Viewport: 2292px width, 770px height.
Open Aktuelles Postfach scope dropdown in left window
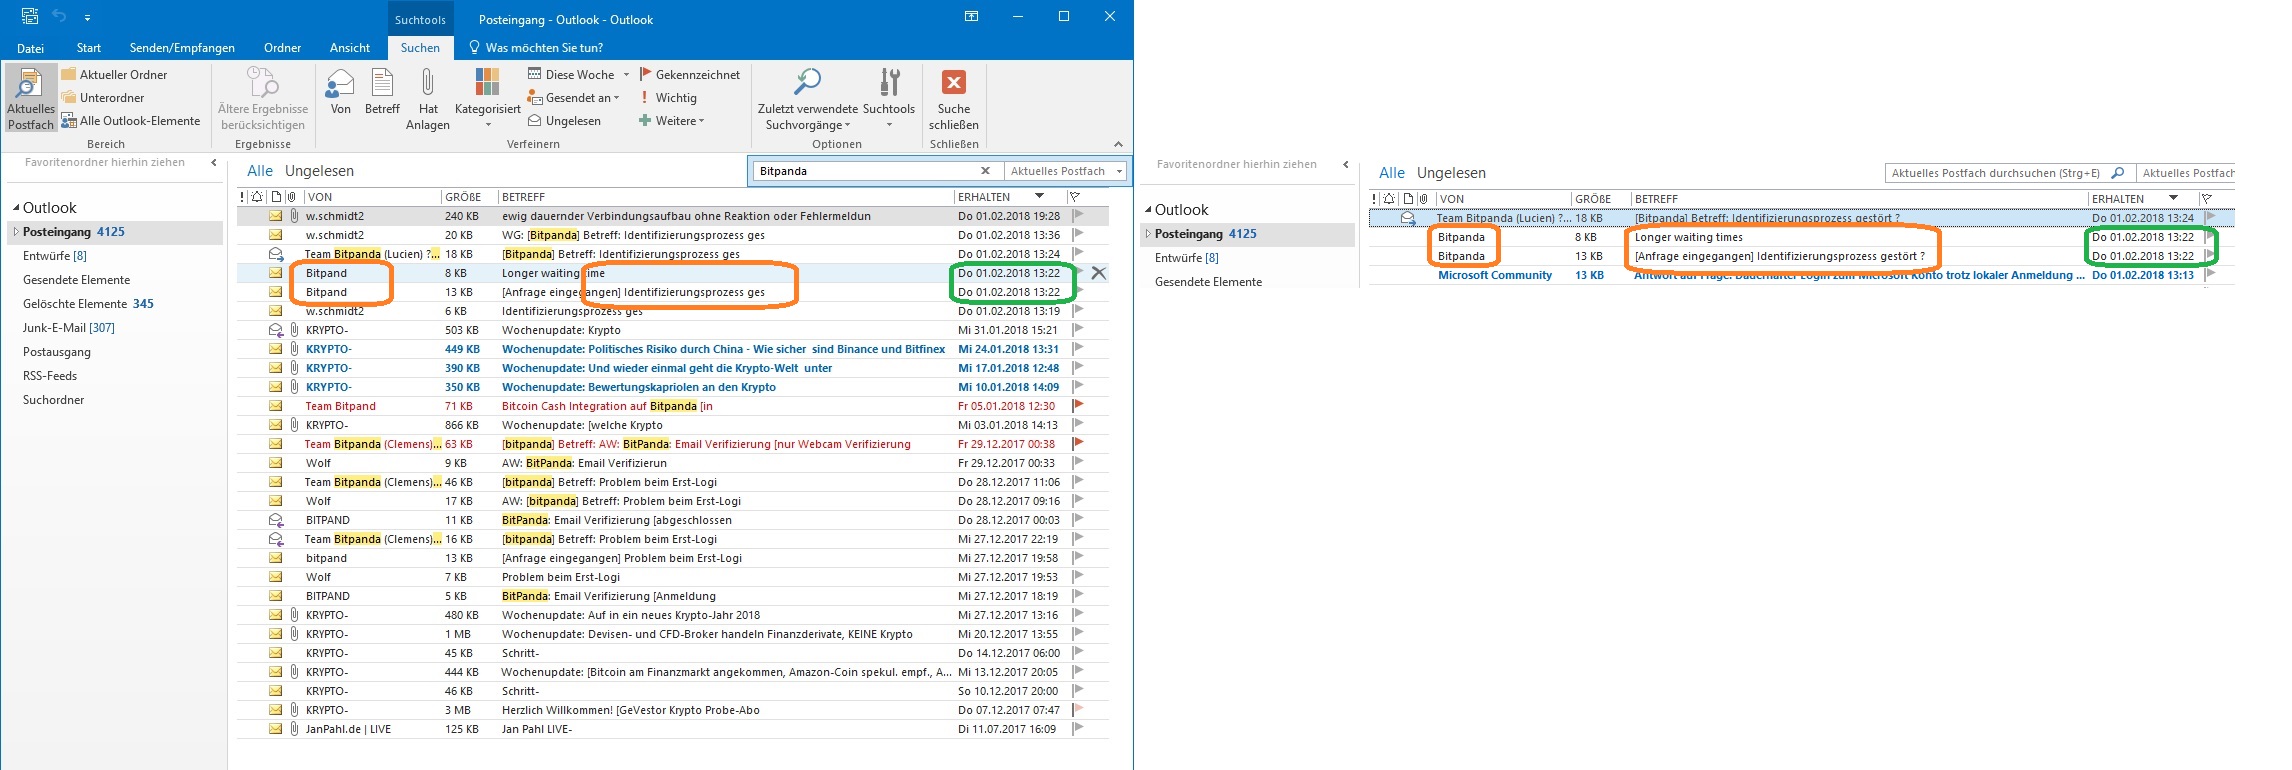coord(1065,171)
